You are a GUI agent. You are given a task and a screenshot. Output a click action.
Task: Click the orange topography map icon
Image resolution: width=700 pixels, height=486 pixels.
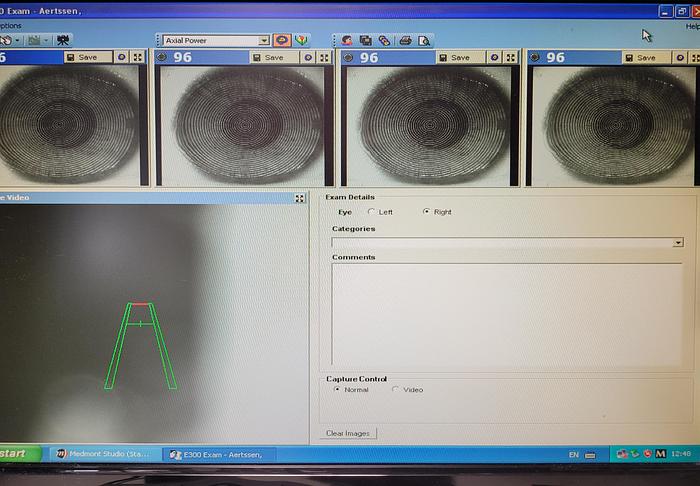pyautogui.click(x=282, y=40)
